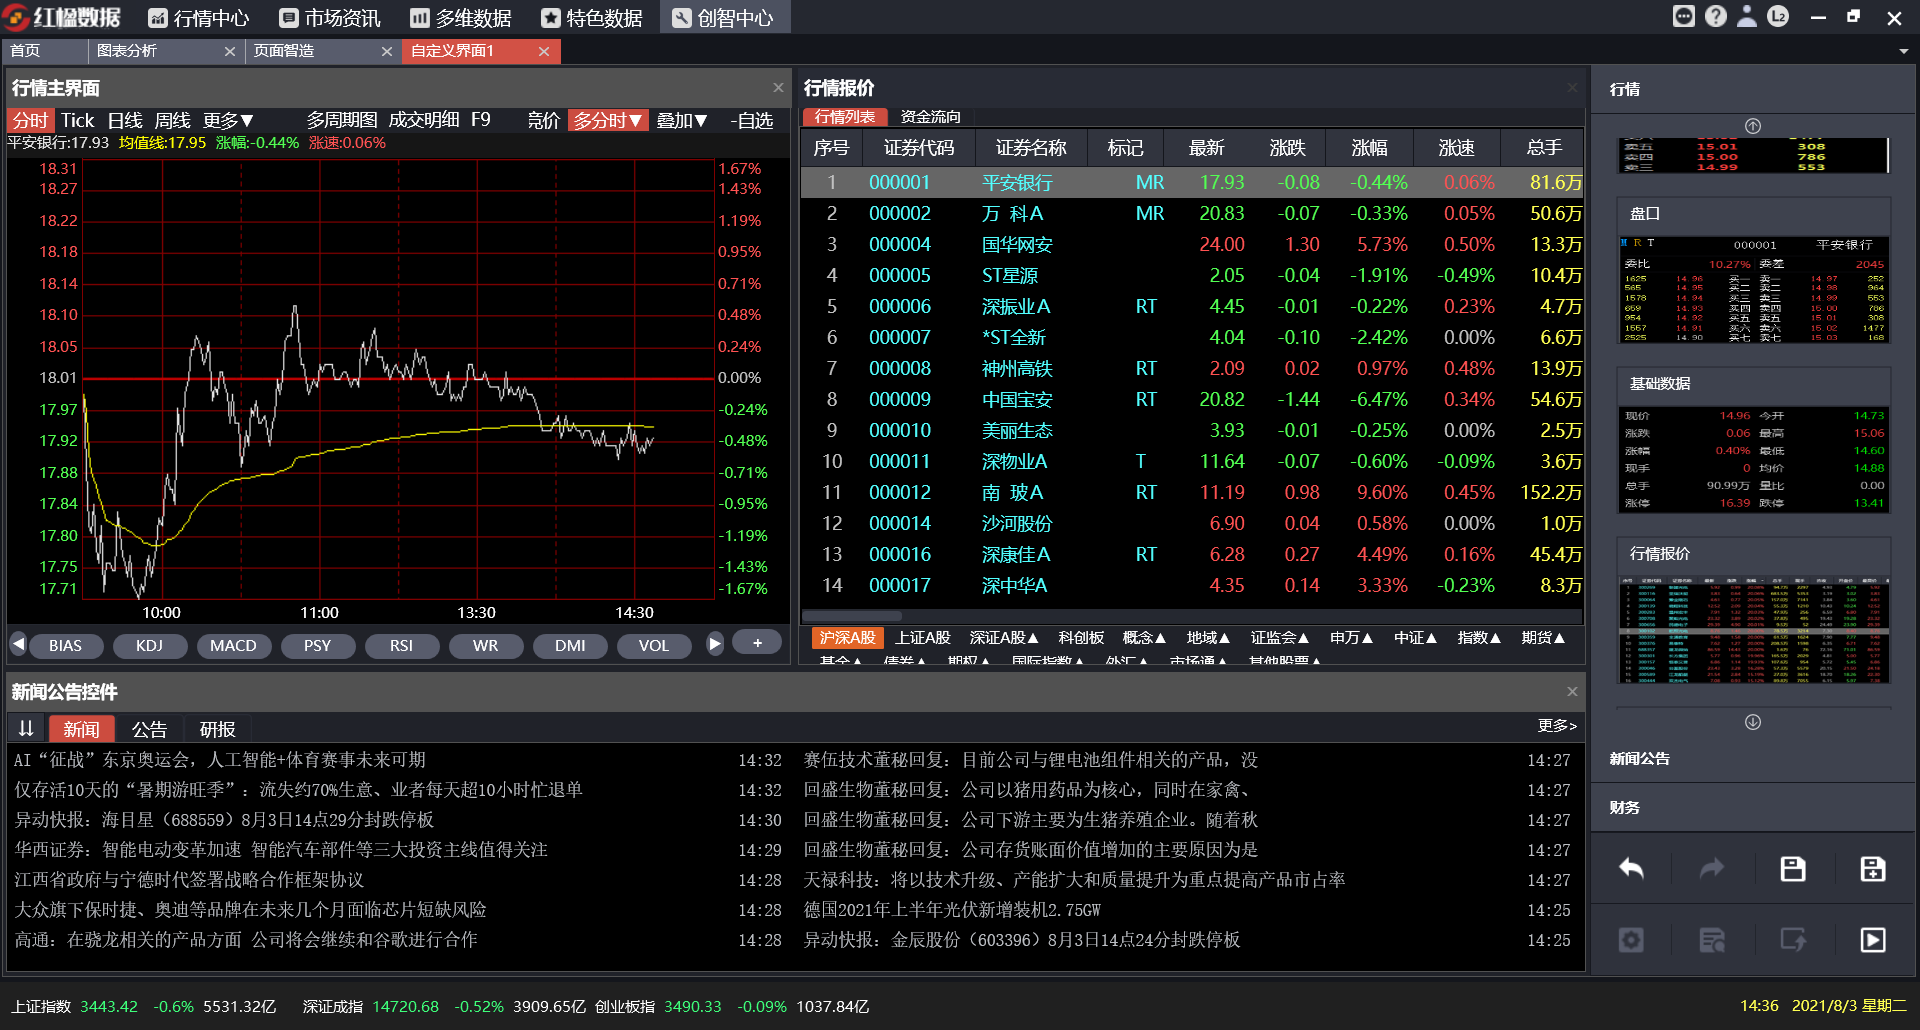The image size is (1920, 1030).
Task: Click the 更多> link in news panel
Action: [x=1557, y=725]
